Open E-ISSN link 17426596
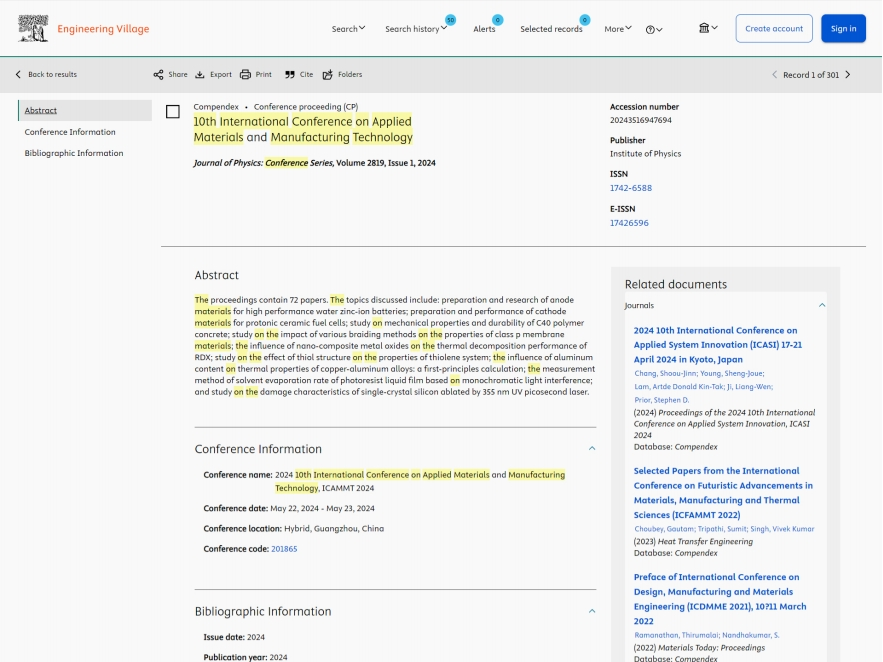Image resolution: width=883 pixels, height=662 pixels. tap(629, 223)
